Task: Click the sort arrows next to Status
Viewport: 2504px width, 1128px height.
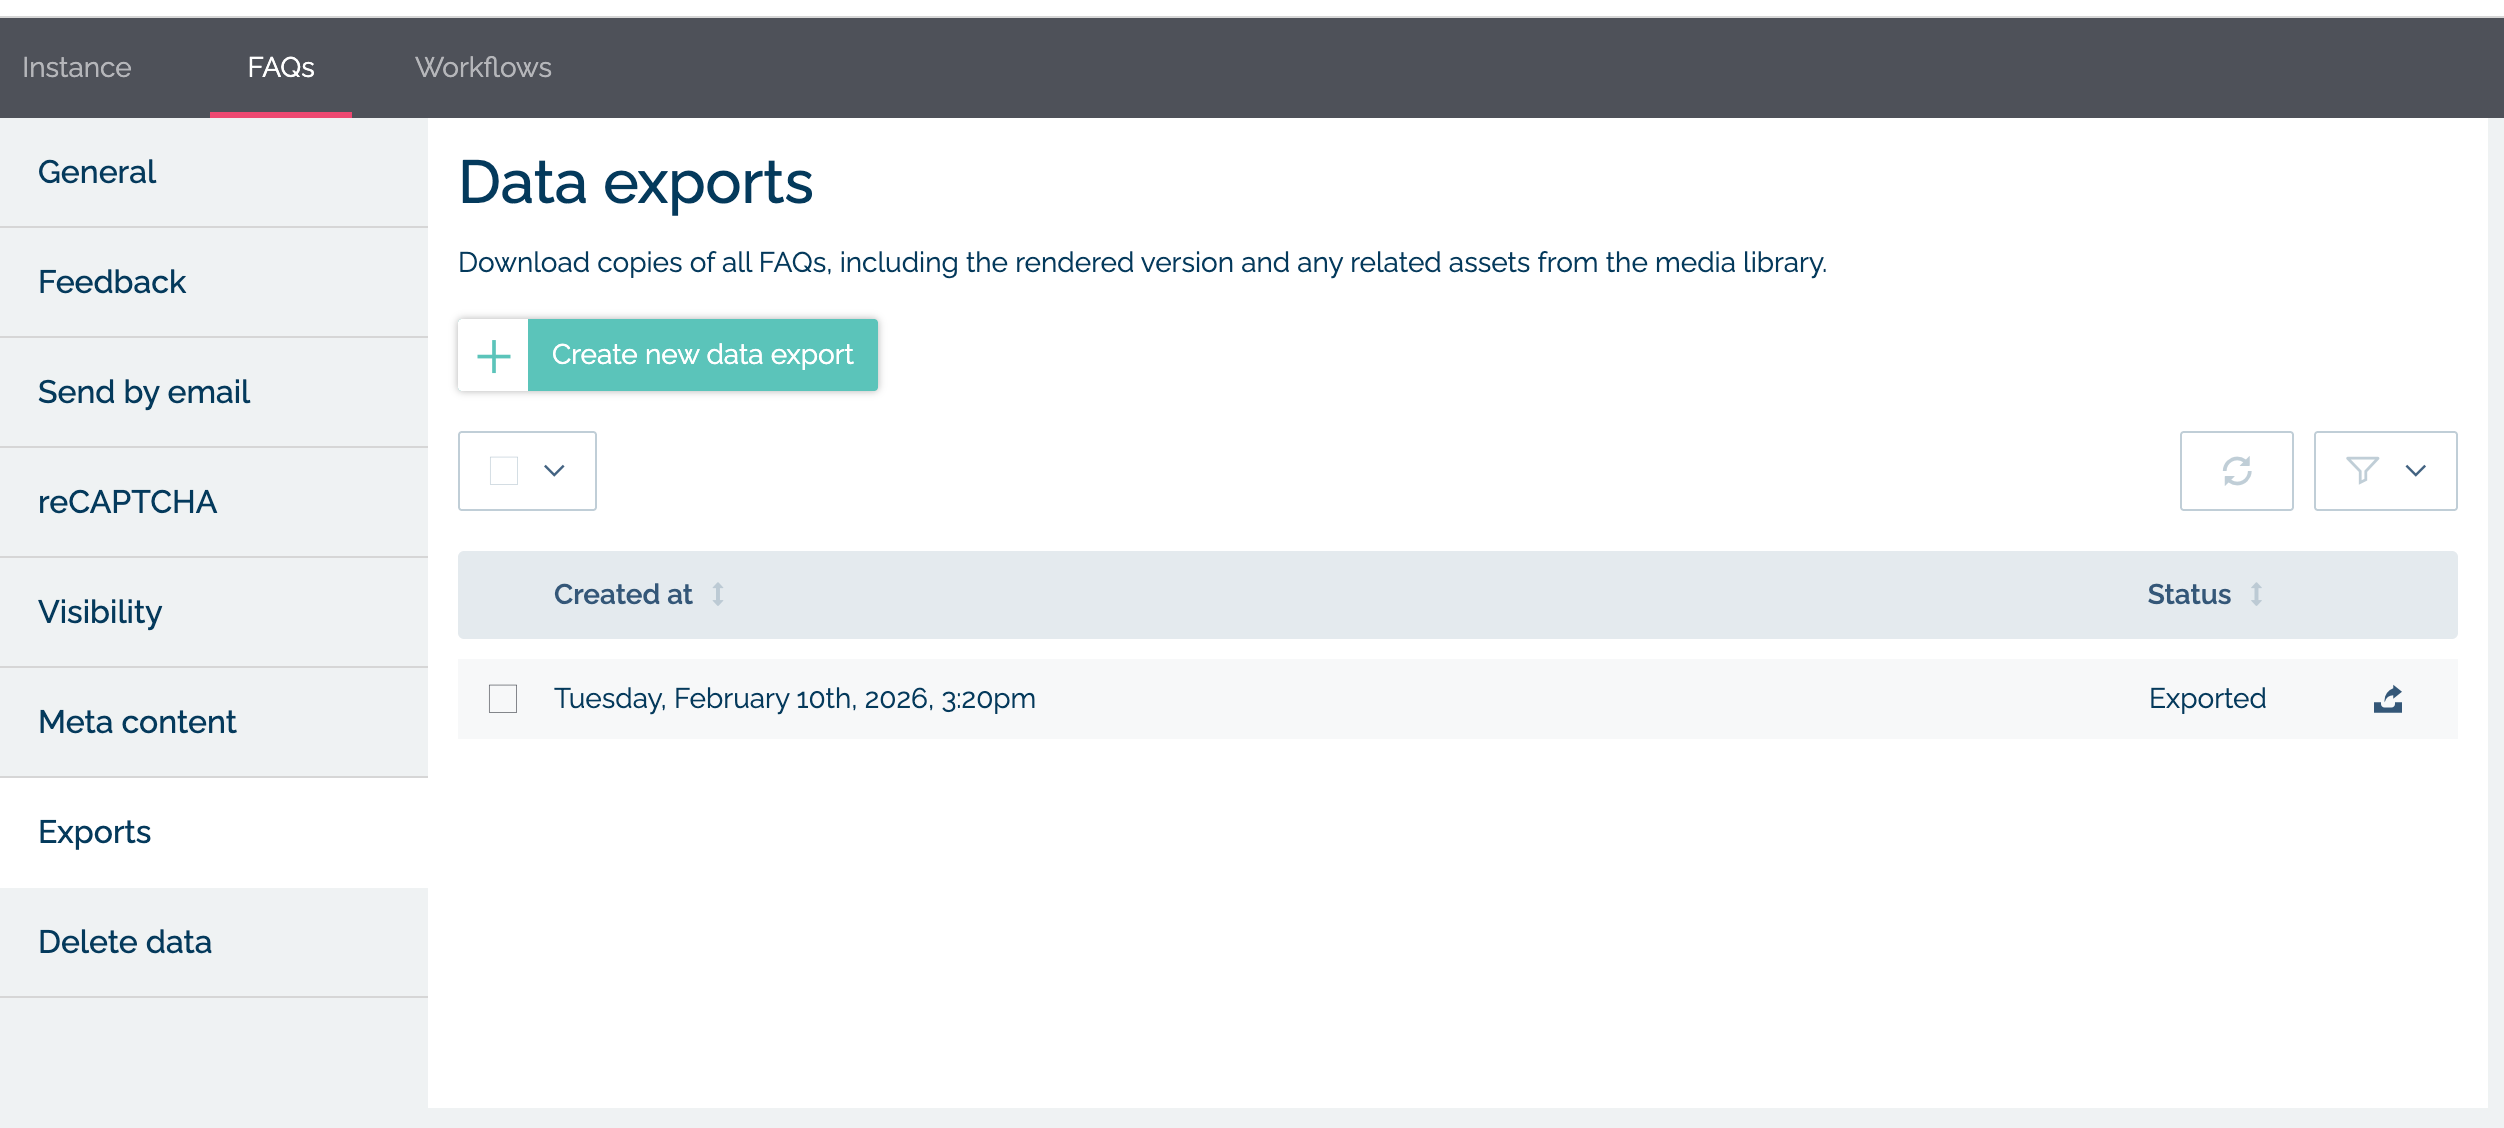Action: click(x=2256, y=594)
